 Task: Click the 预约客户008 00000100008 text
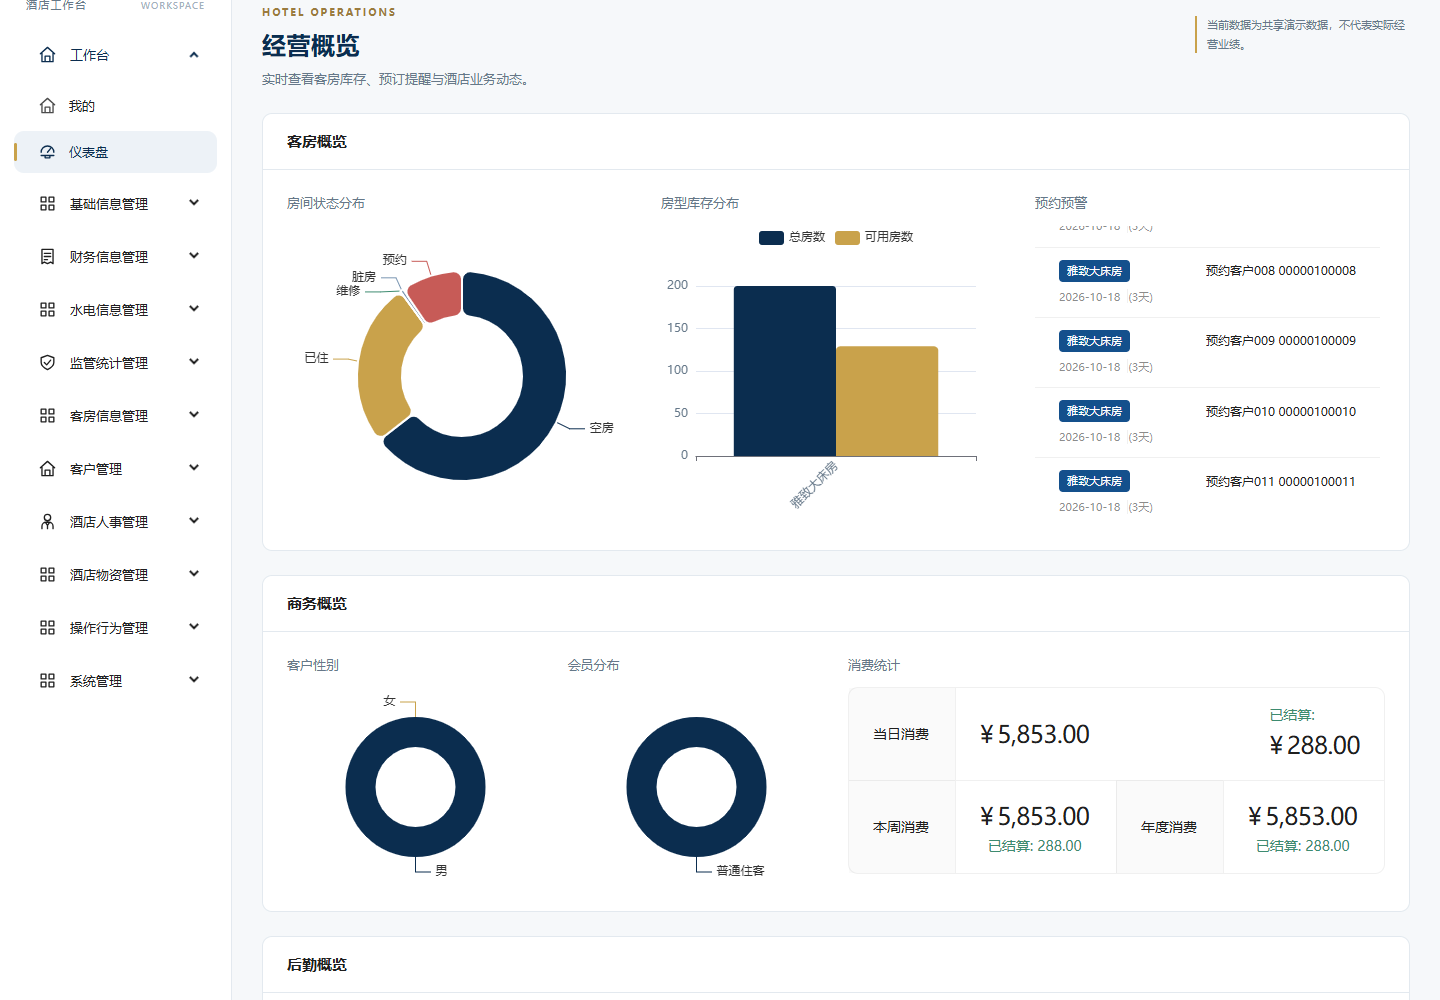pos(1281,271)
